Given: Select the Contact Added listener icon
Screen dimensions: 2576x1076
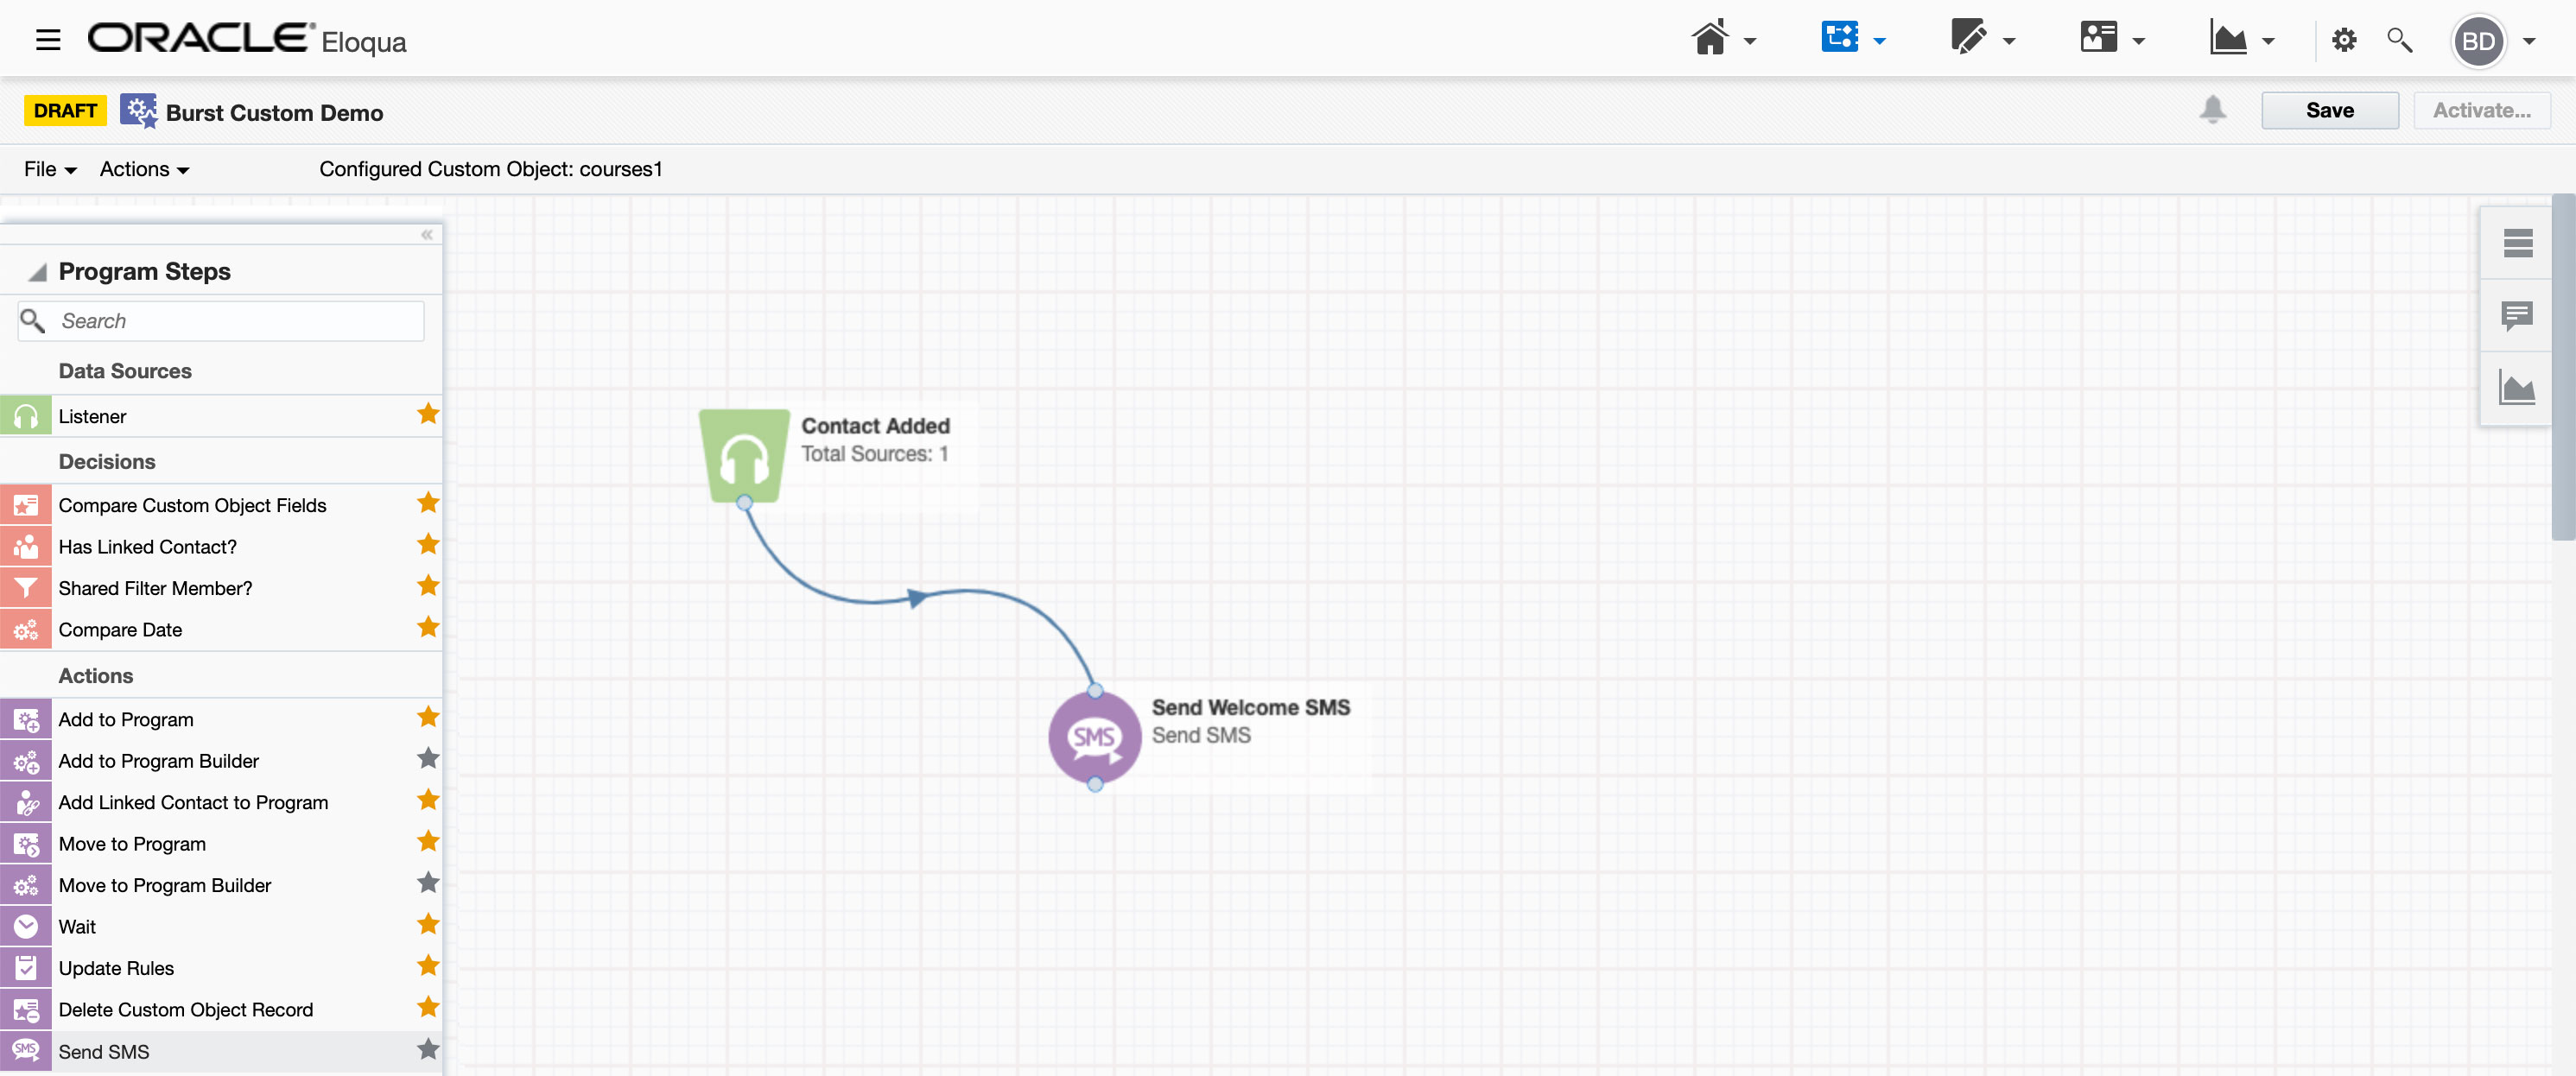Looking at the screenshot, I should tap(743, 456).
